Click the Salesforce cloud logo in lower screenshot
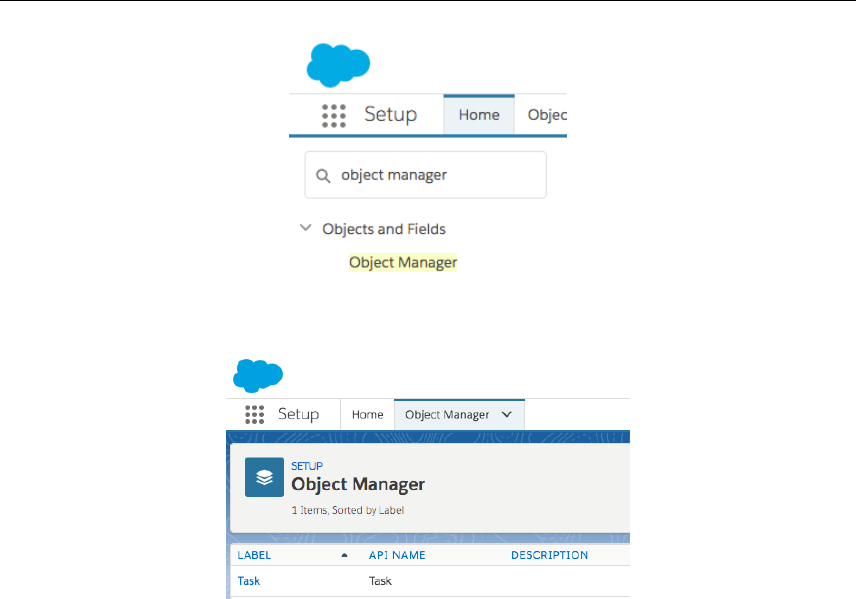Viewport: 856px width, 599px height. [x=258, y=376]
